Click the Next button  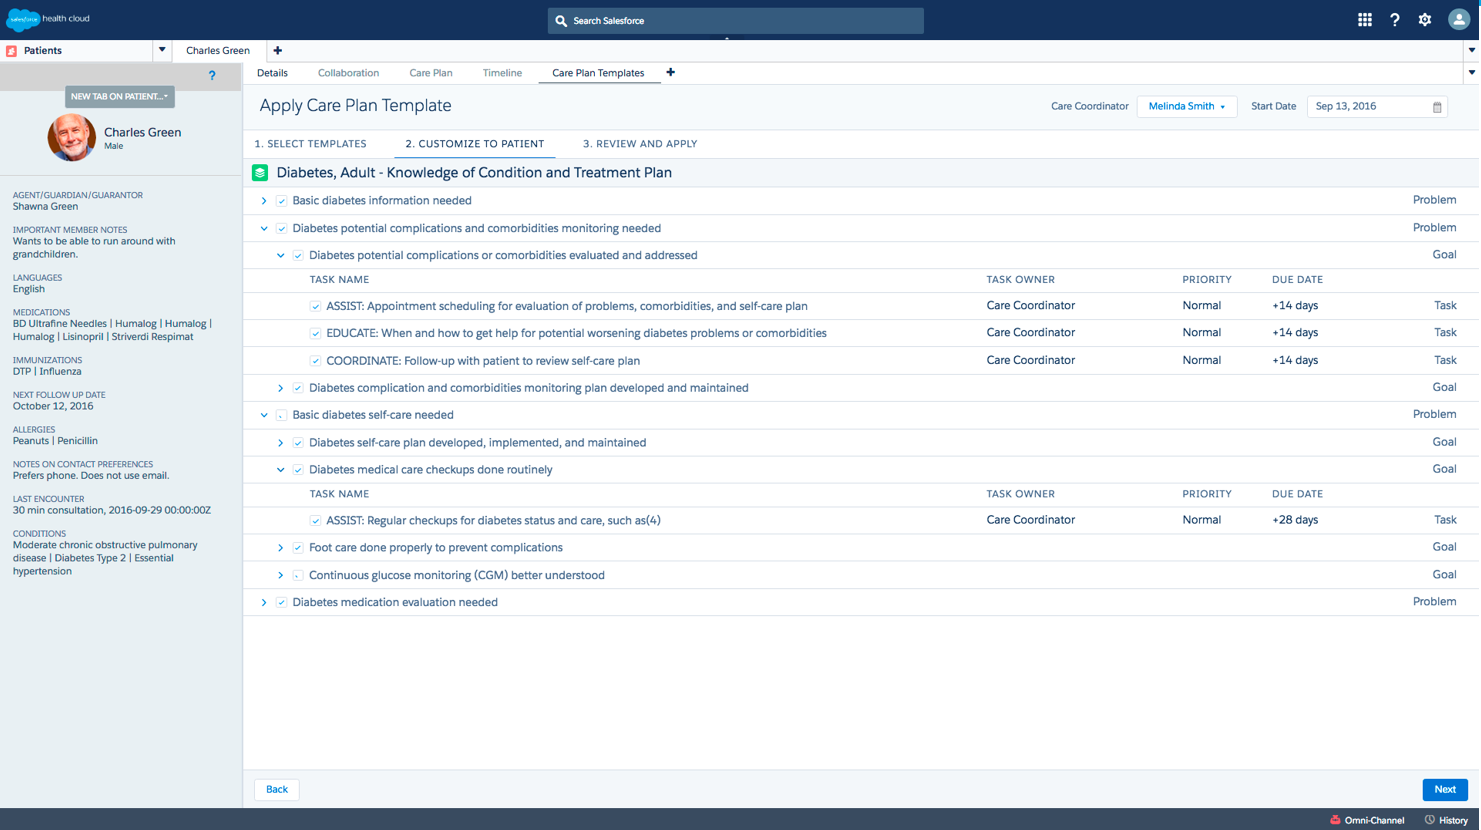click(x=1444, y=790)
